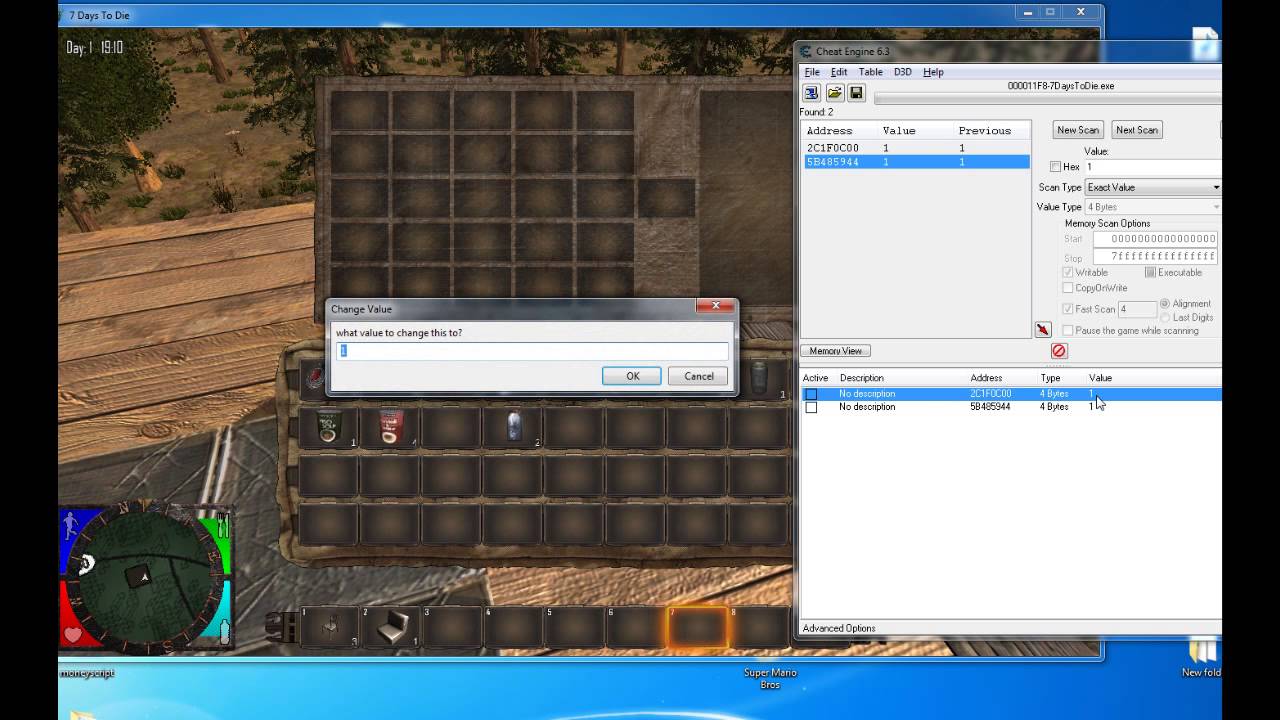Select the 2C1F0C00 row in address table
1280x720 pixels.
point(1010,394)
